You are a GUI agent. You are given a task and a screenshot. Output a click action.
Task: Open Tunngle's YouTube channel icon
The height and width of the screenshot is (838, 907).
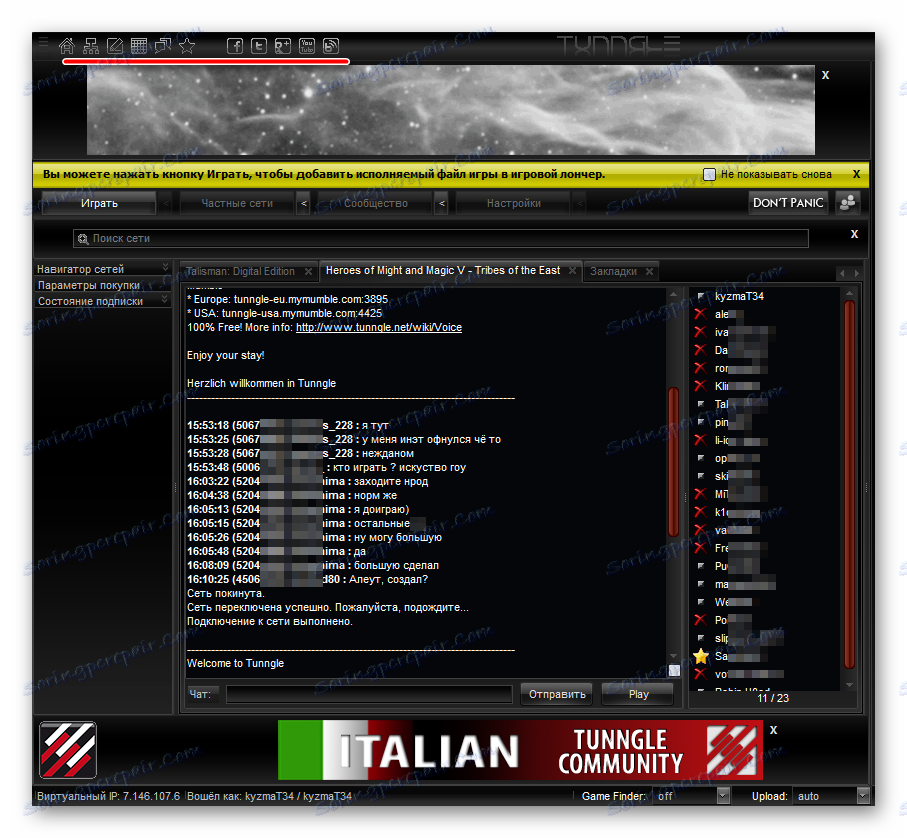click(x=307, y=46)
